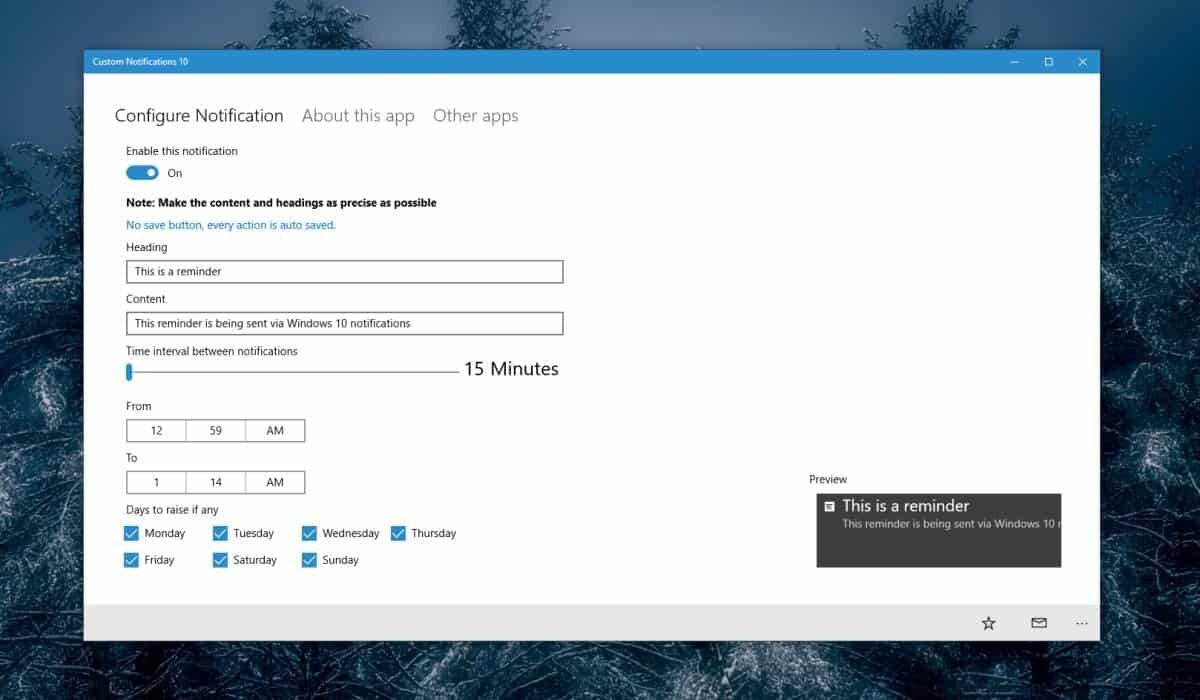Screen dimensions: 1200x700
Task: Disable the Sunday checkbox
Action: [309, 560]
